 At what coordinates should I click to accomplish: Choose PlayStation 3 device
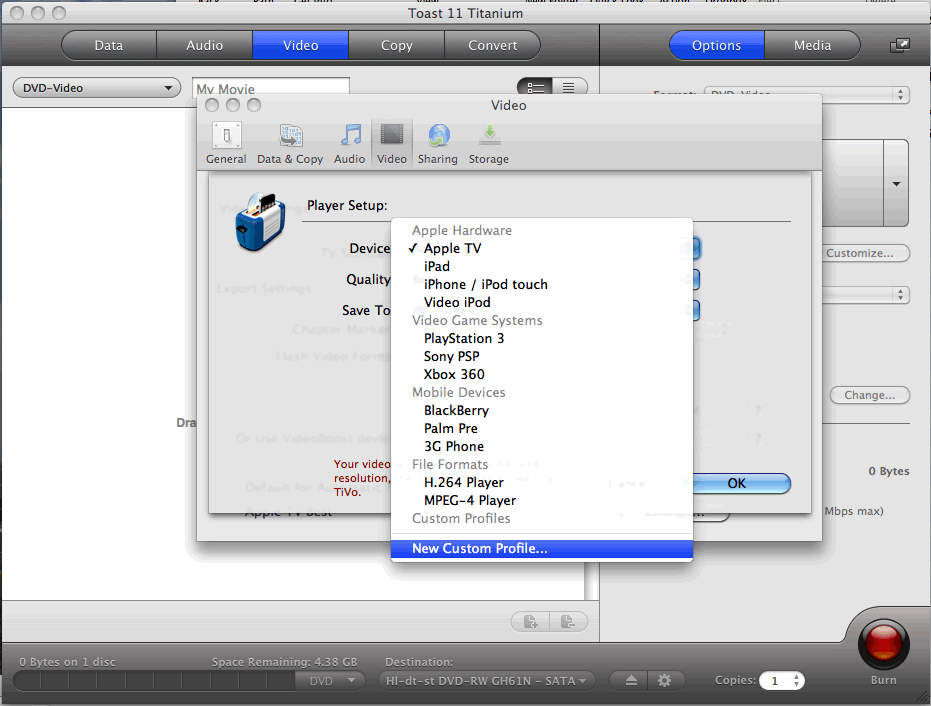542,338
